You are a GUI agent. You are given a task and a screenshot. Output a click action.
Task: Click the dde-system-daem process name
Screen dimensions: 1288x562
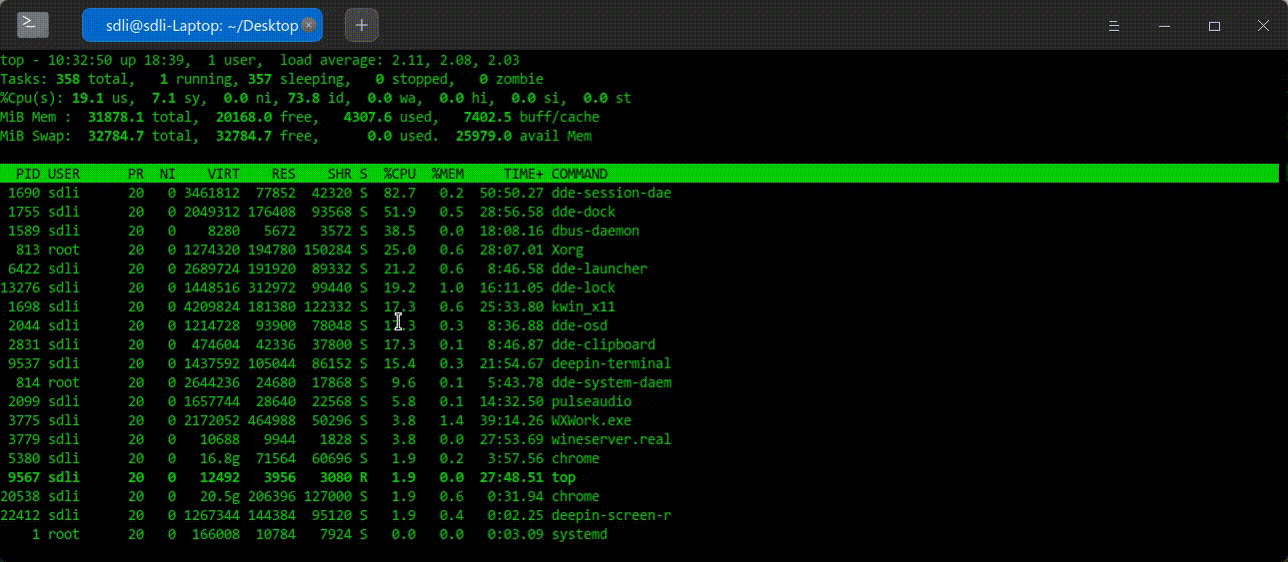pyautogui.click(x=612, y=383)
